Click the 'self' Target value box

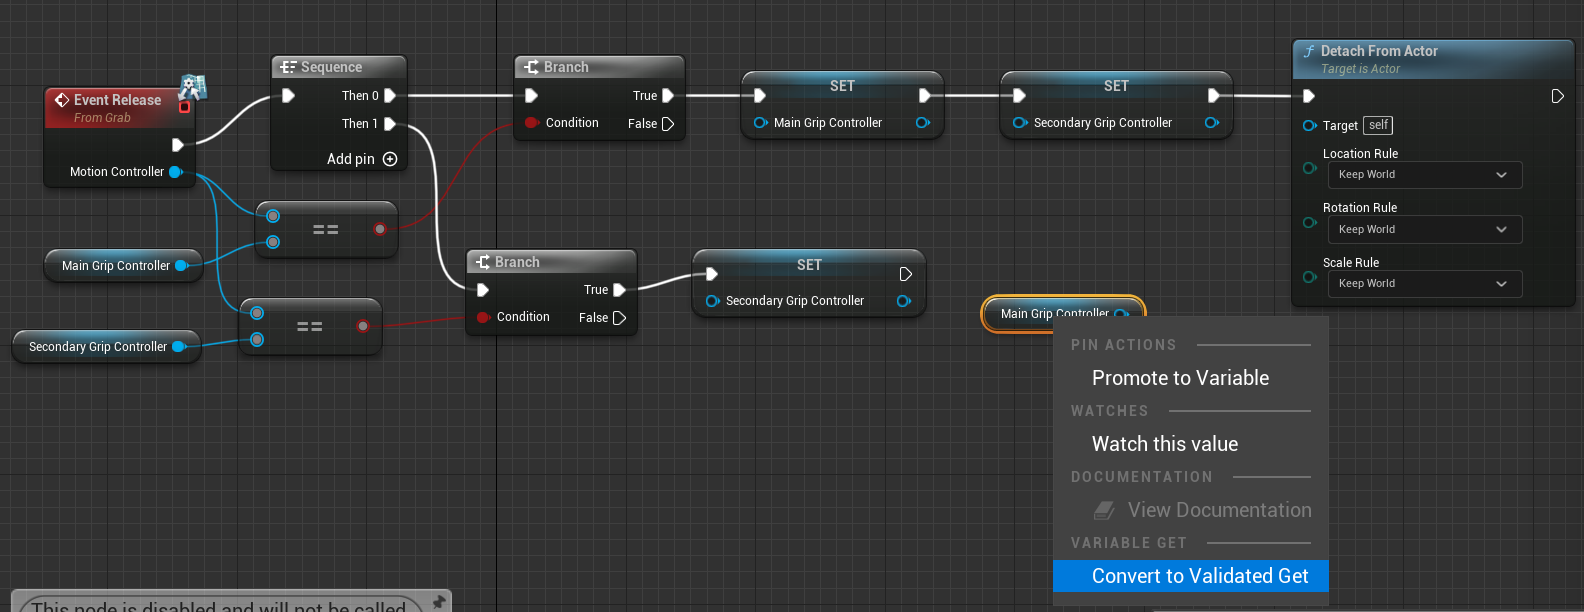coord(1378,125)
